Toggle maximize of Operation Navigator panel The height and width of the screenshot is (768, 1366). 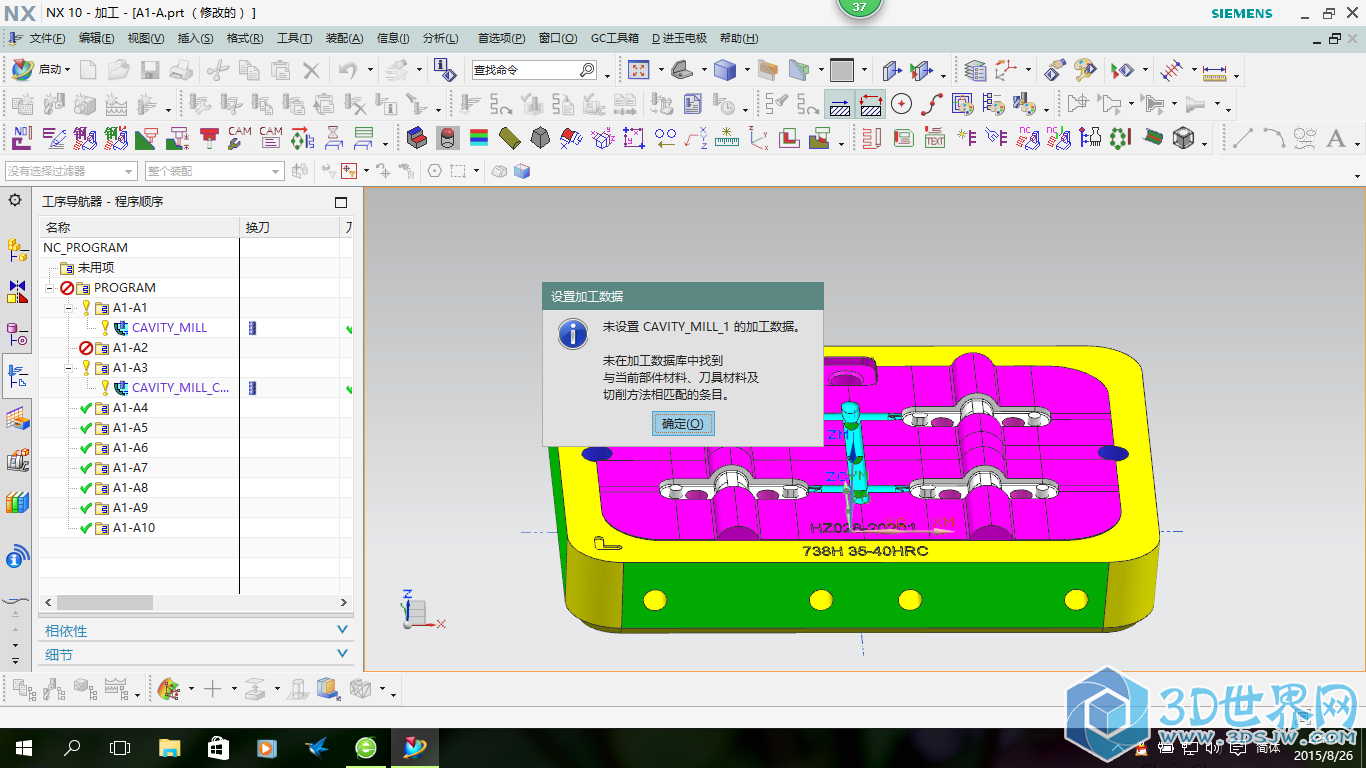[341, 202]
